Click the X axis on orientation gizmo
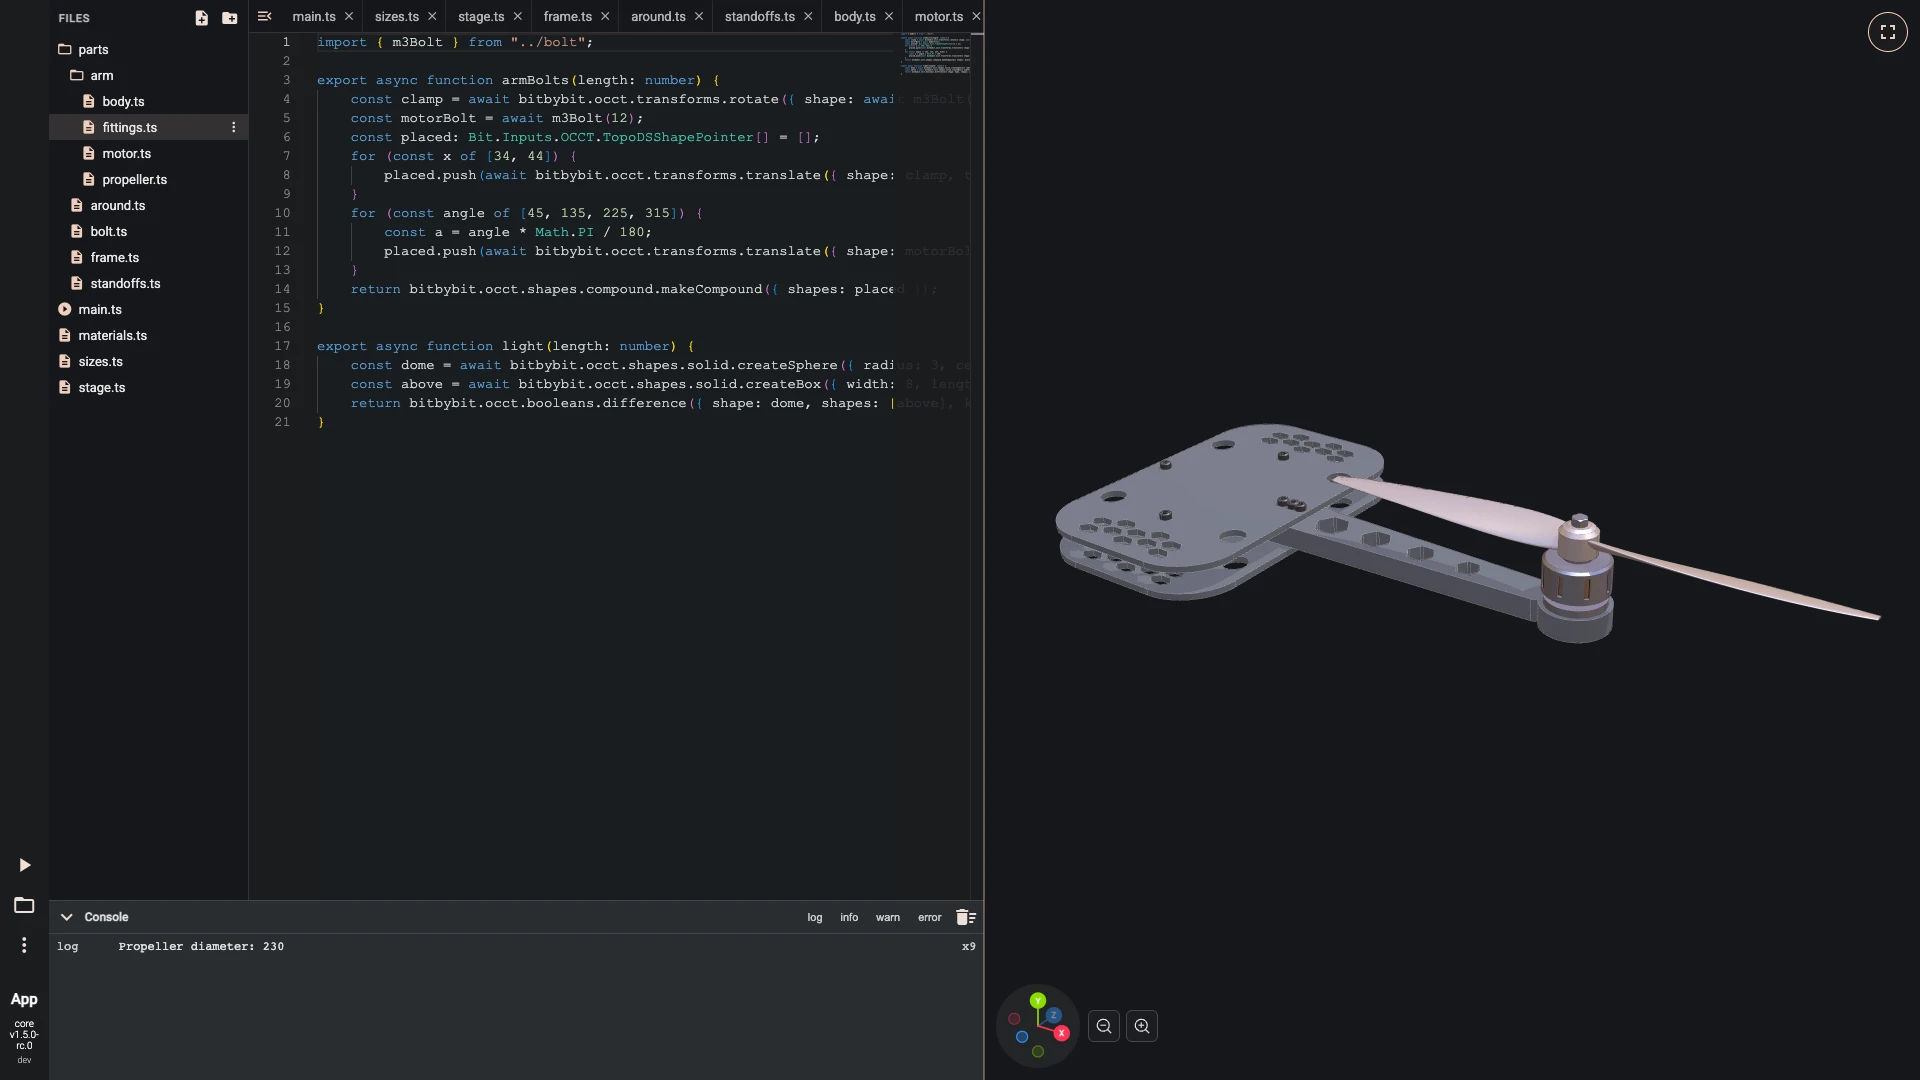 pos(1061,1033)
